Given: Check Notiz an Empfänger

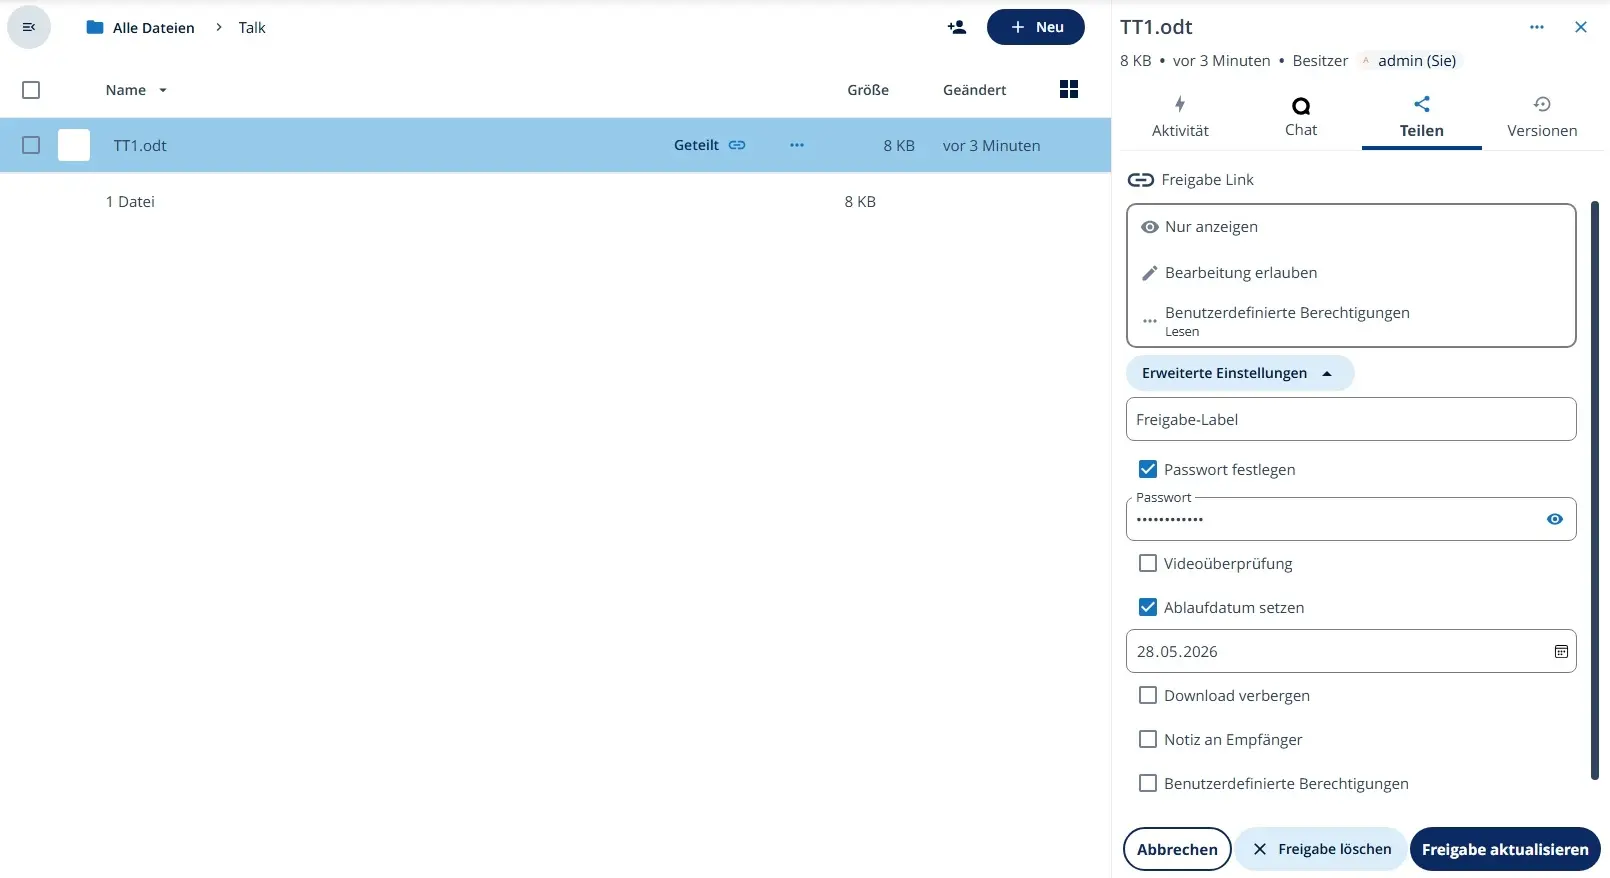Looking at the screenshot, I should tap(1148, 739).
